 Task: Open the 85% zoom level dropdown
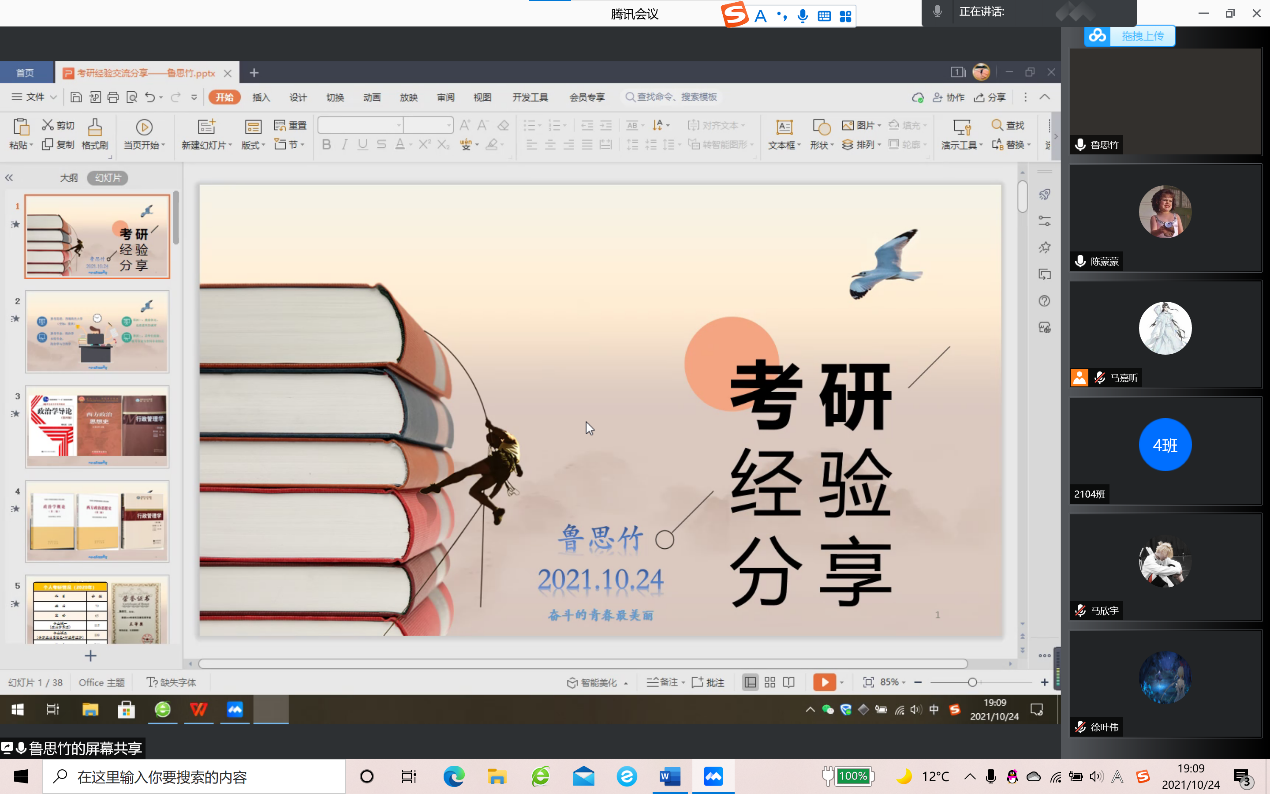pos(892,682)
